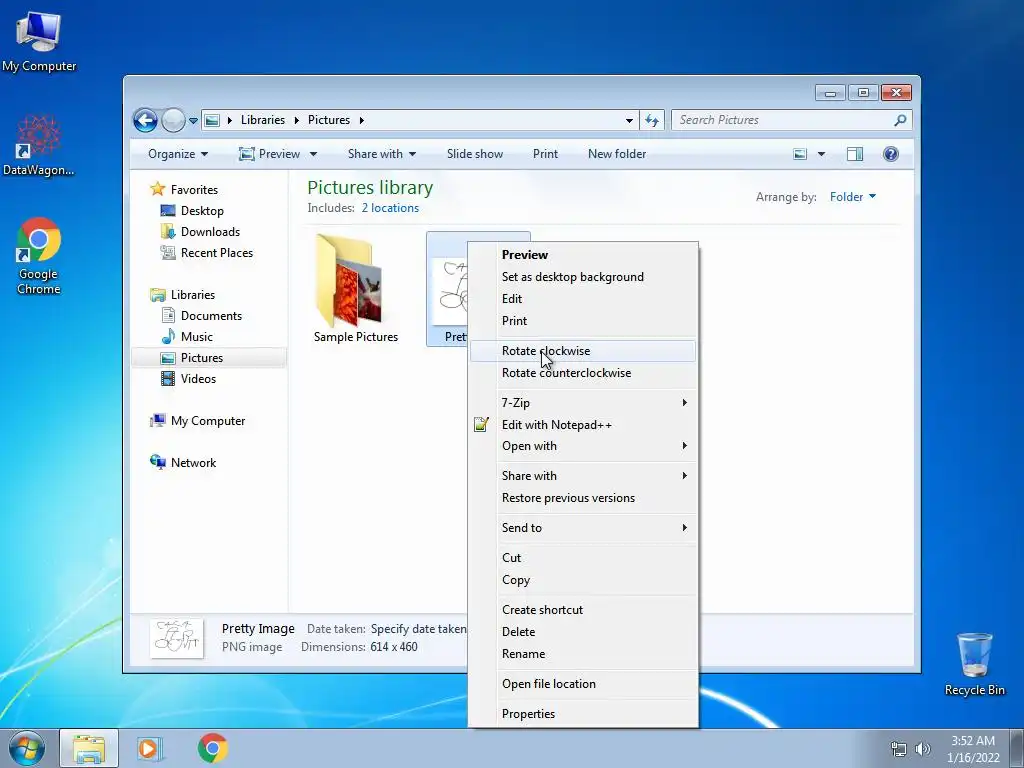Expand Share with in context menu
Screen dimensions: 1024x768
tap(583, 475)
